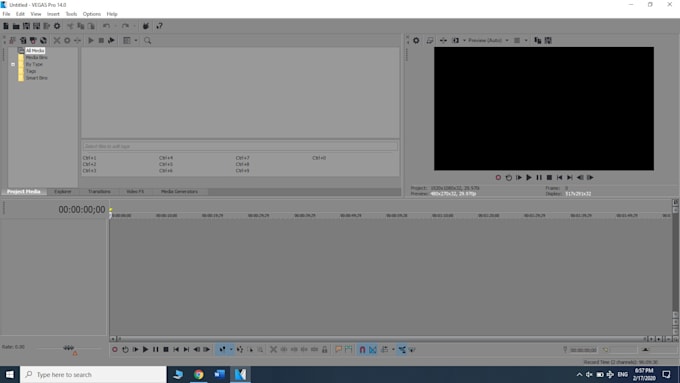Click Stop Preview icon in Project Media toolbar
This screenshot has height=383, width=680.
tap(101, 40)
